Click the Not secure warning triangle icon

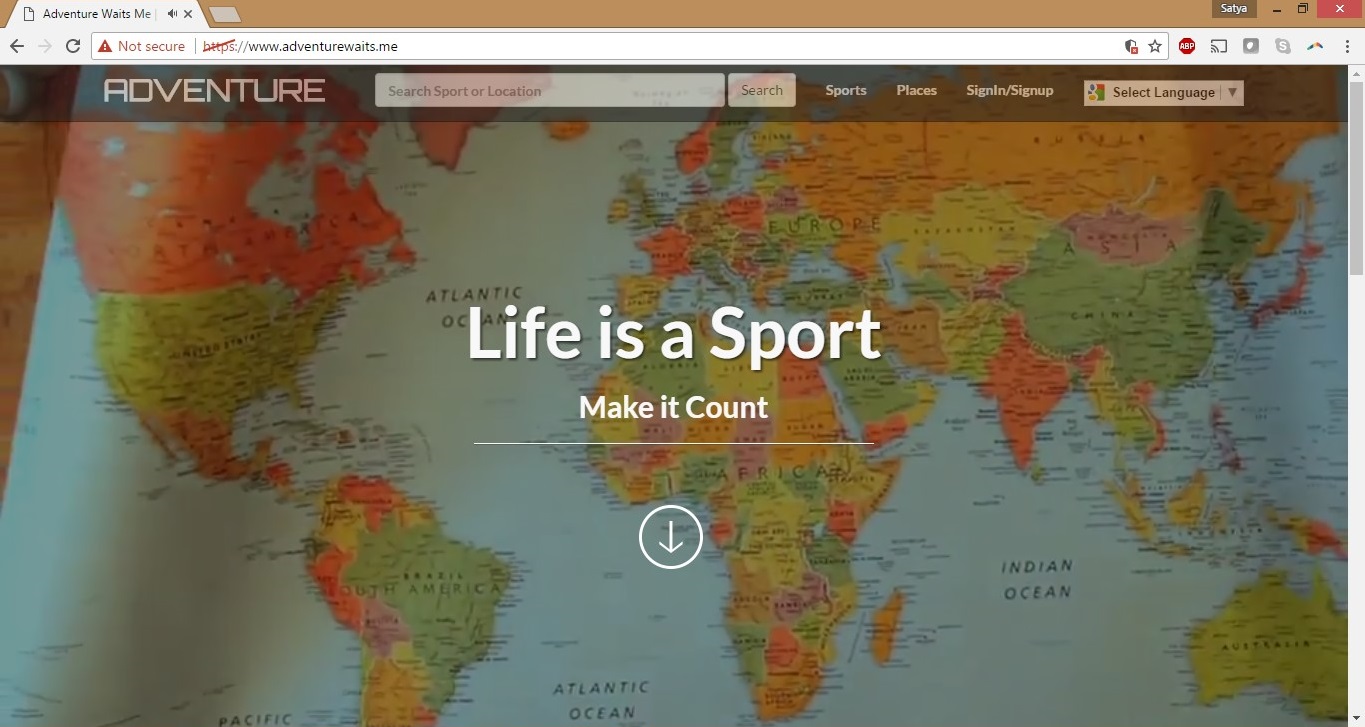[105, 46]
